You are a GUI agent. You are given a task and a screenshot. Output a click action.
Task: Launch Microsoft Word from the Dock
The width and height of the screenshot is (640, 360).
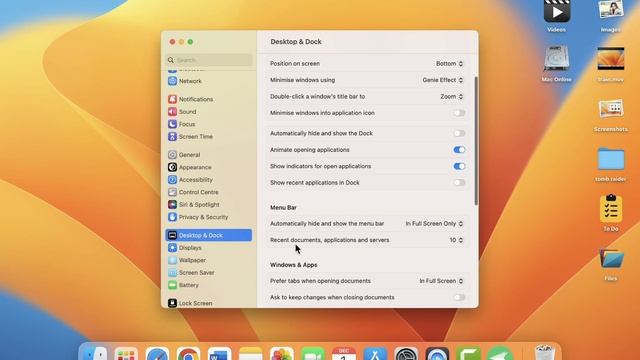219,353
